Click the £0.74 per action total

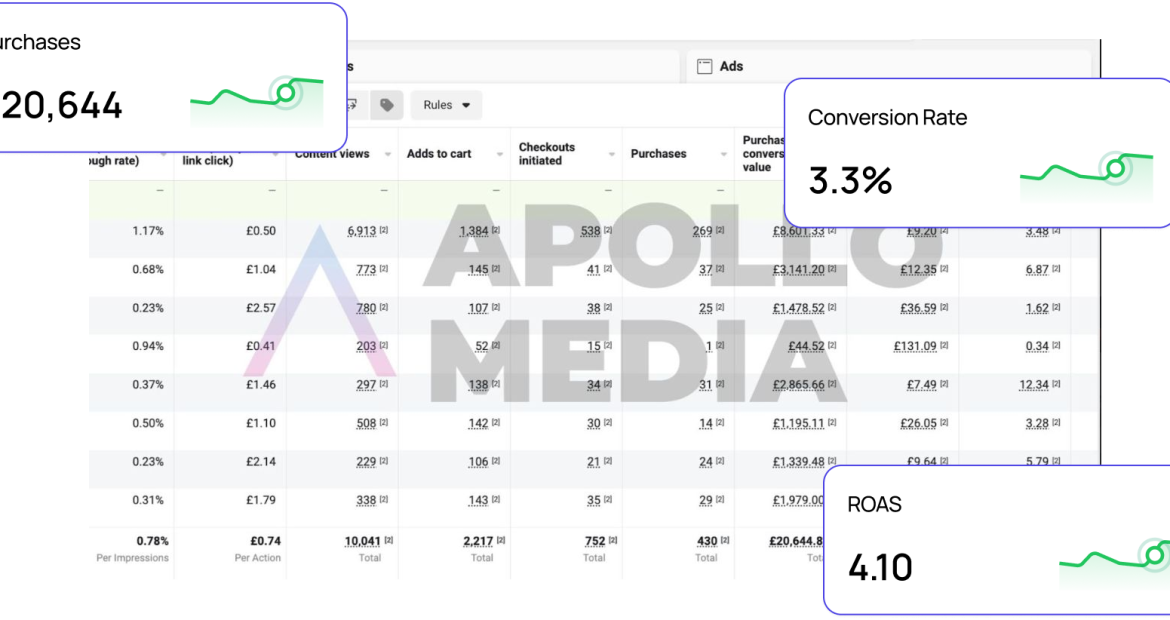tap(266, 541)
